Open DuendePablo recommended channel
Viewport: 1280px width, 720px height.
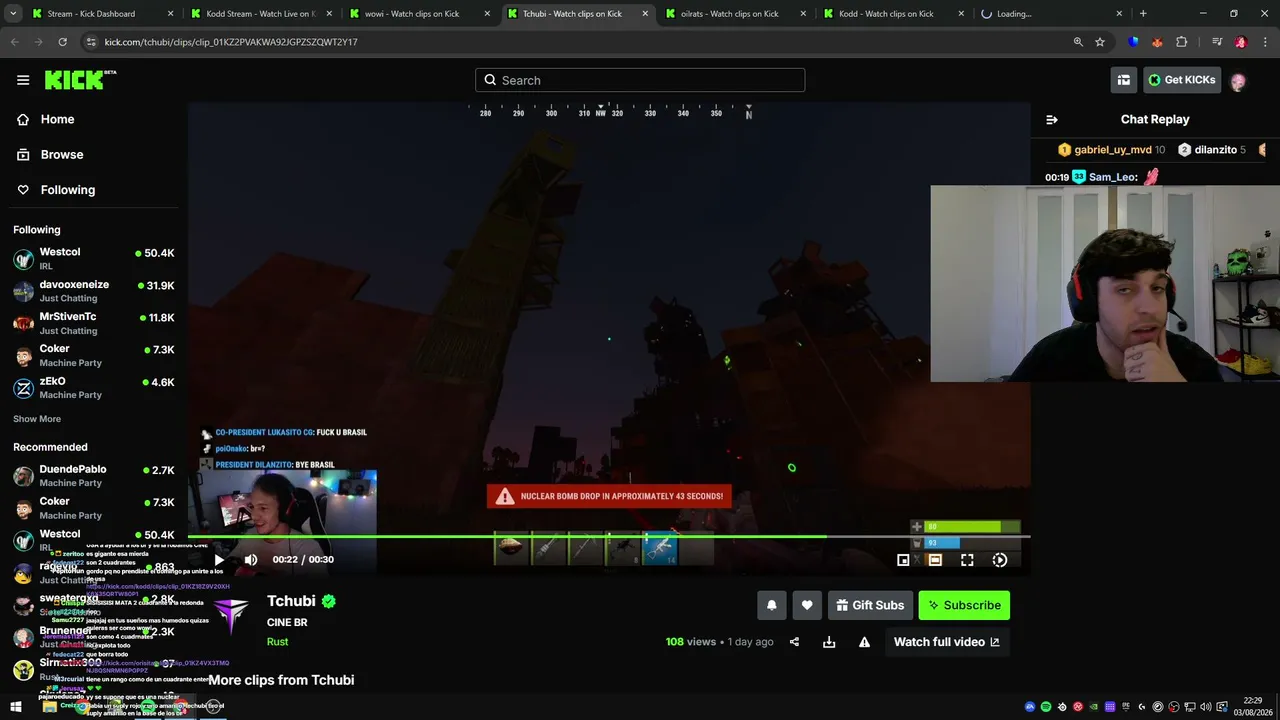coord(94,476)
